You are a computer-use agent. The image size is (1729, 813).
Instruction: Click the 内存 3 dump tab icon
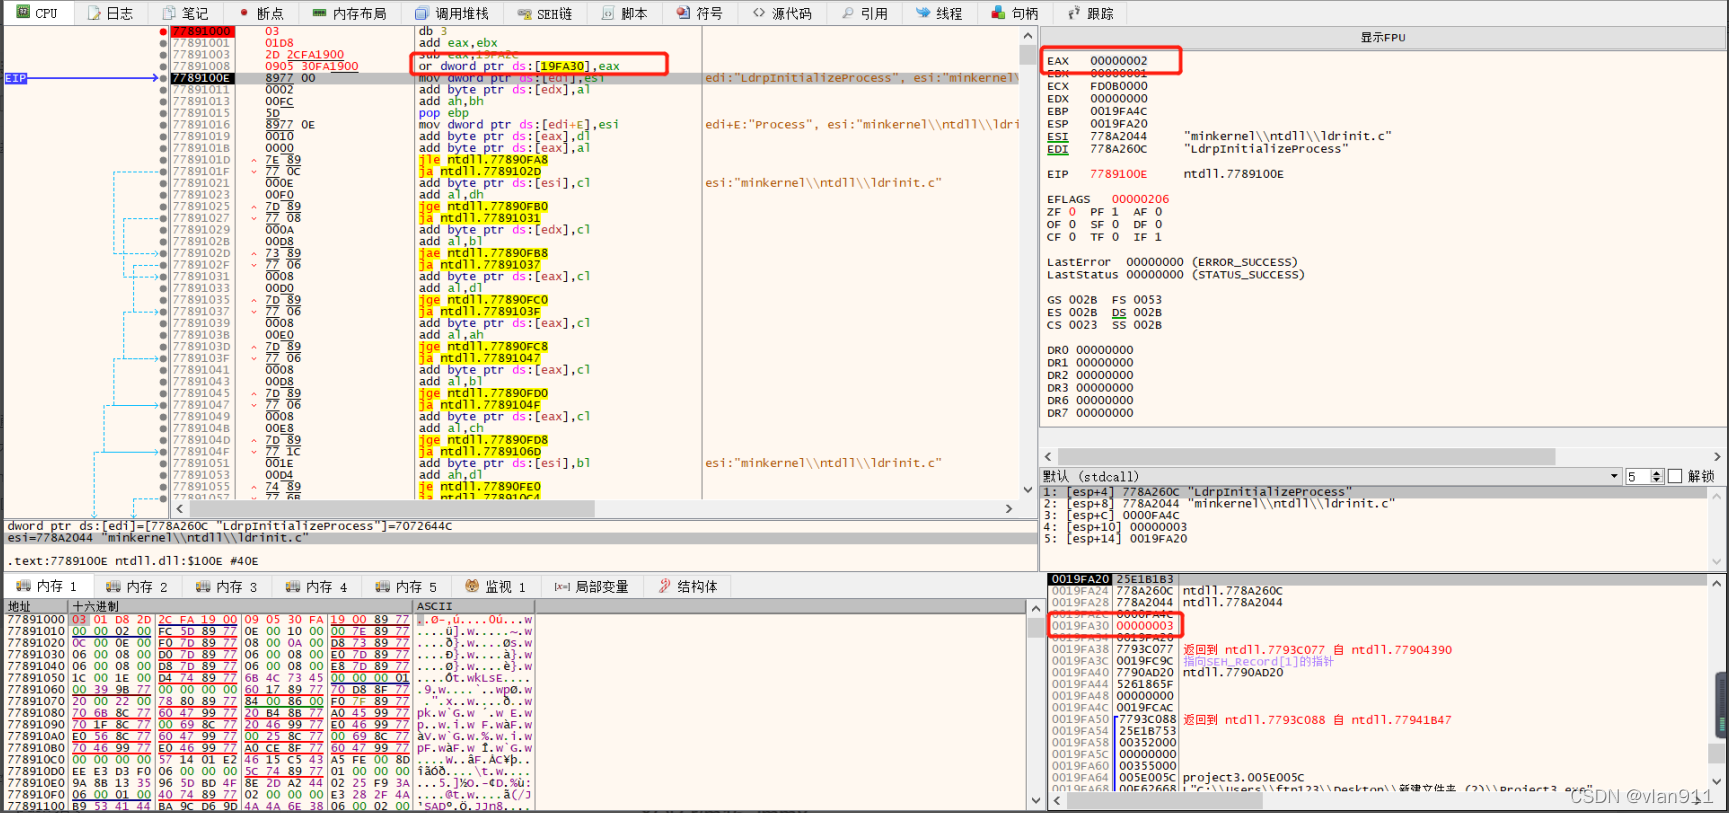[x=203, y=586]
